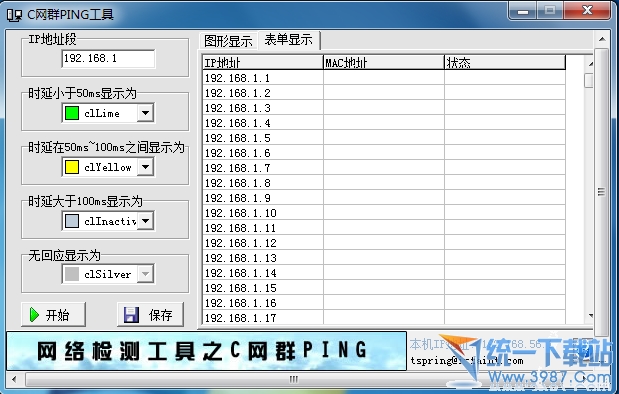The image size is (619, 394).
Task: Select row 192.168.1.6
Action: [x=384, y=153]
